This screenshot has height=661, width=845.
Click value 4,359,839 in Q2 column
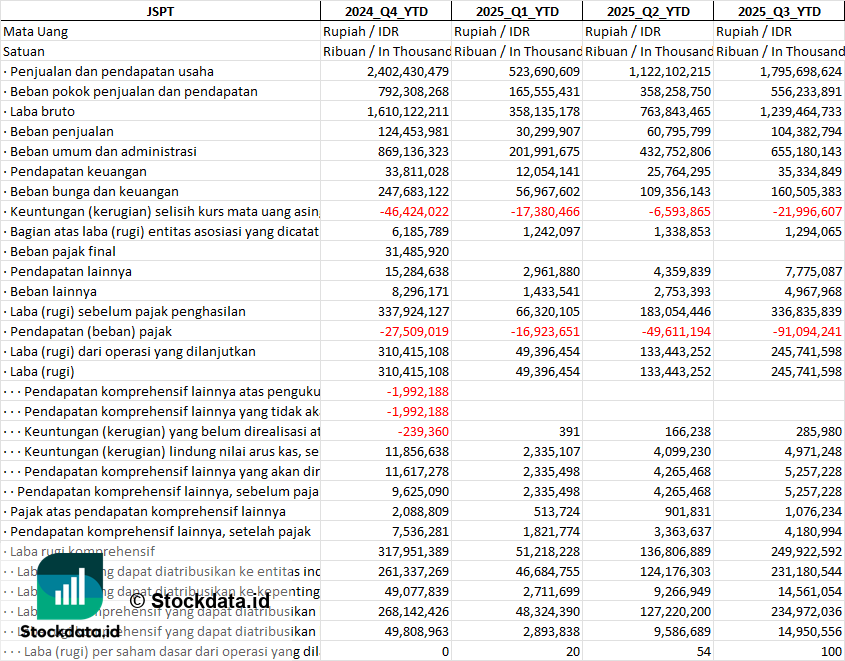point(682,272)
